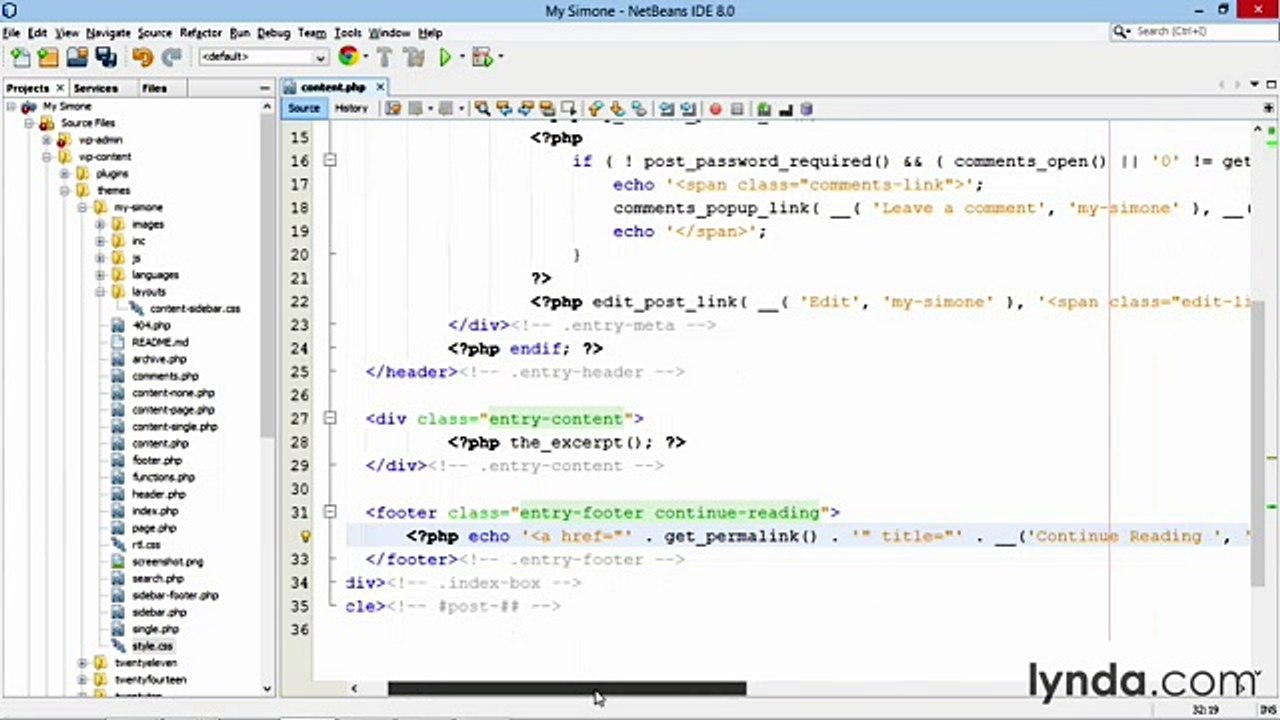Open the Refactor menu
1280x720 pixels.
click(200, 33)
